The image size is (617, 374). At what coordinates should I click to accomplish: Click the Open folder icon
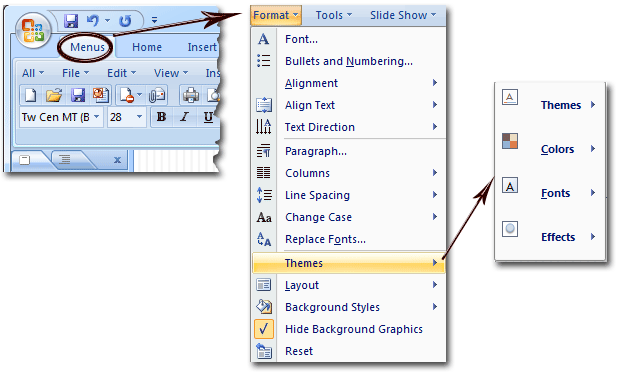click(54, 95)
